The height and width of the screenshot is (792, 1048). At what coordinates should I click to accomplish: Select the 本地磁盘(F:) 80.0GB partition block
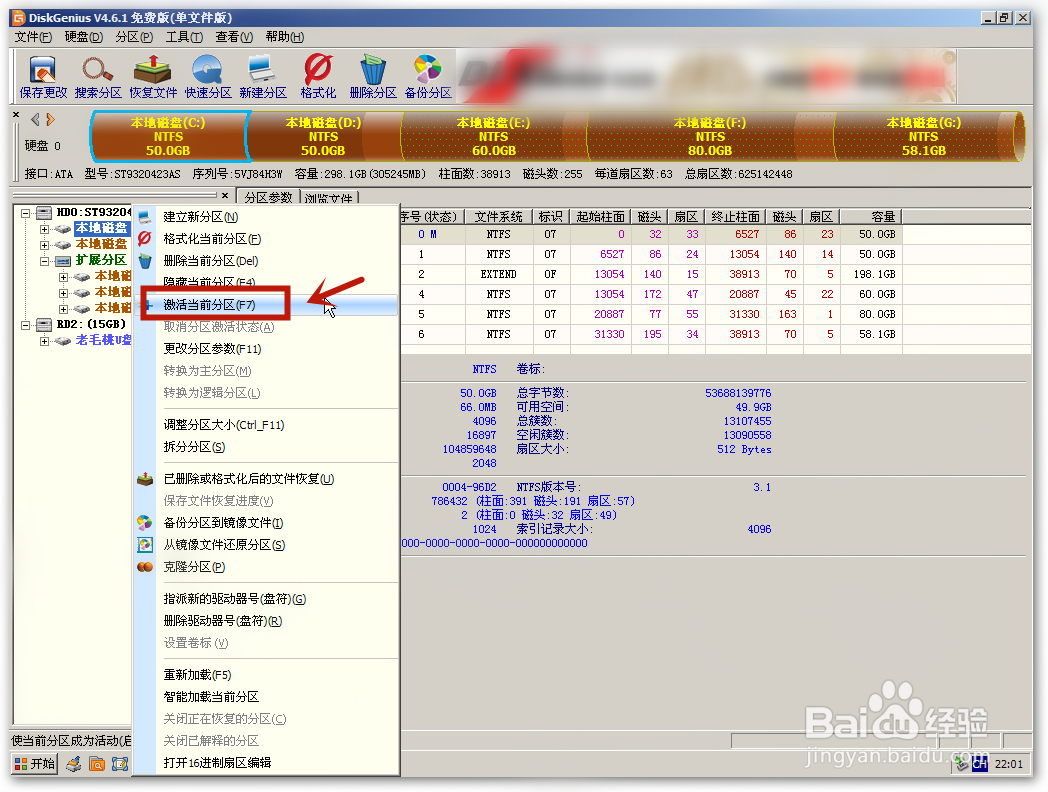(710, 136)
